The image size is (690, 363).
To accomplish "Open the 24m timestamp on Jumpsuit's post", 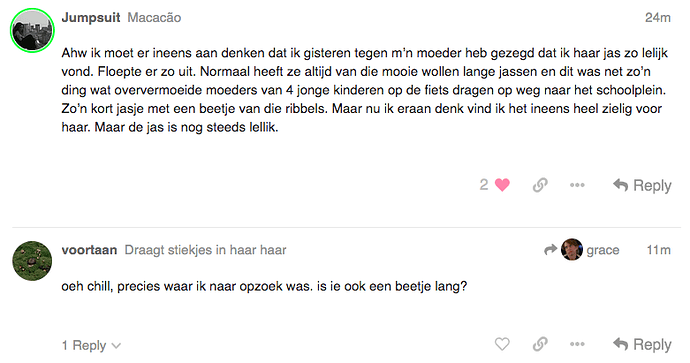I will pos(658,18).
